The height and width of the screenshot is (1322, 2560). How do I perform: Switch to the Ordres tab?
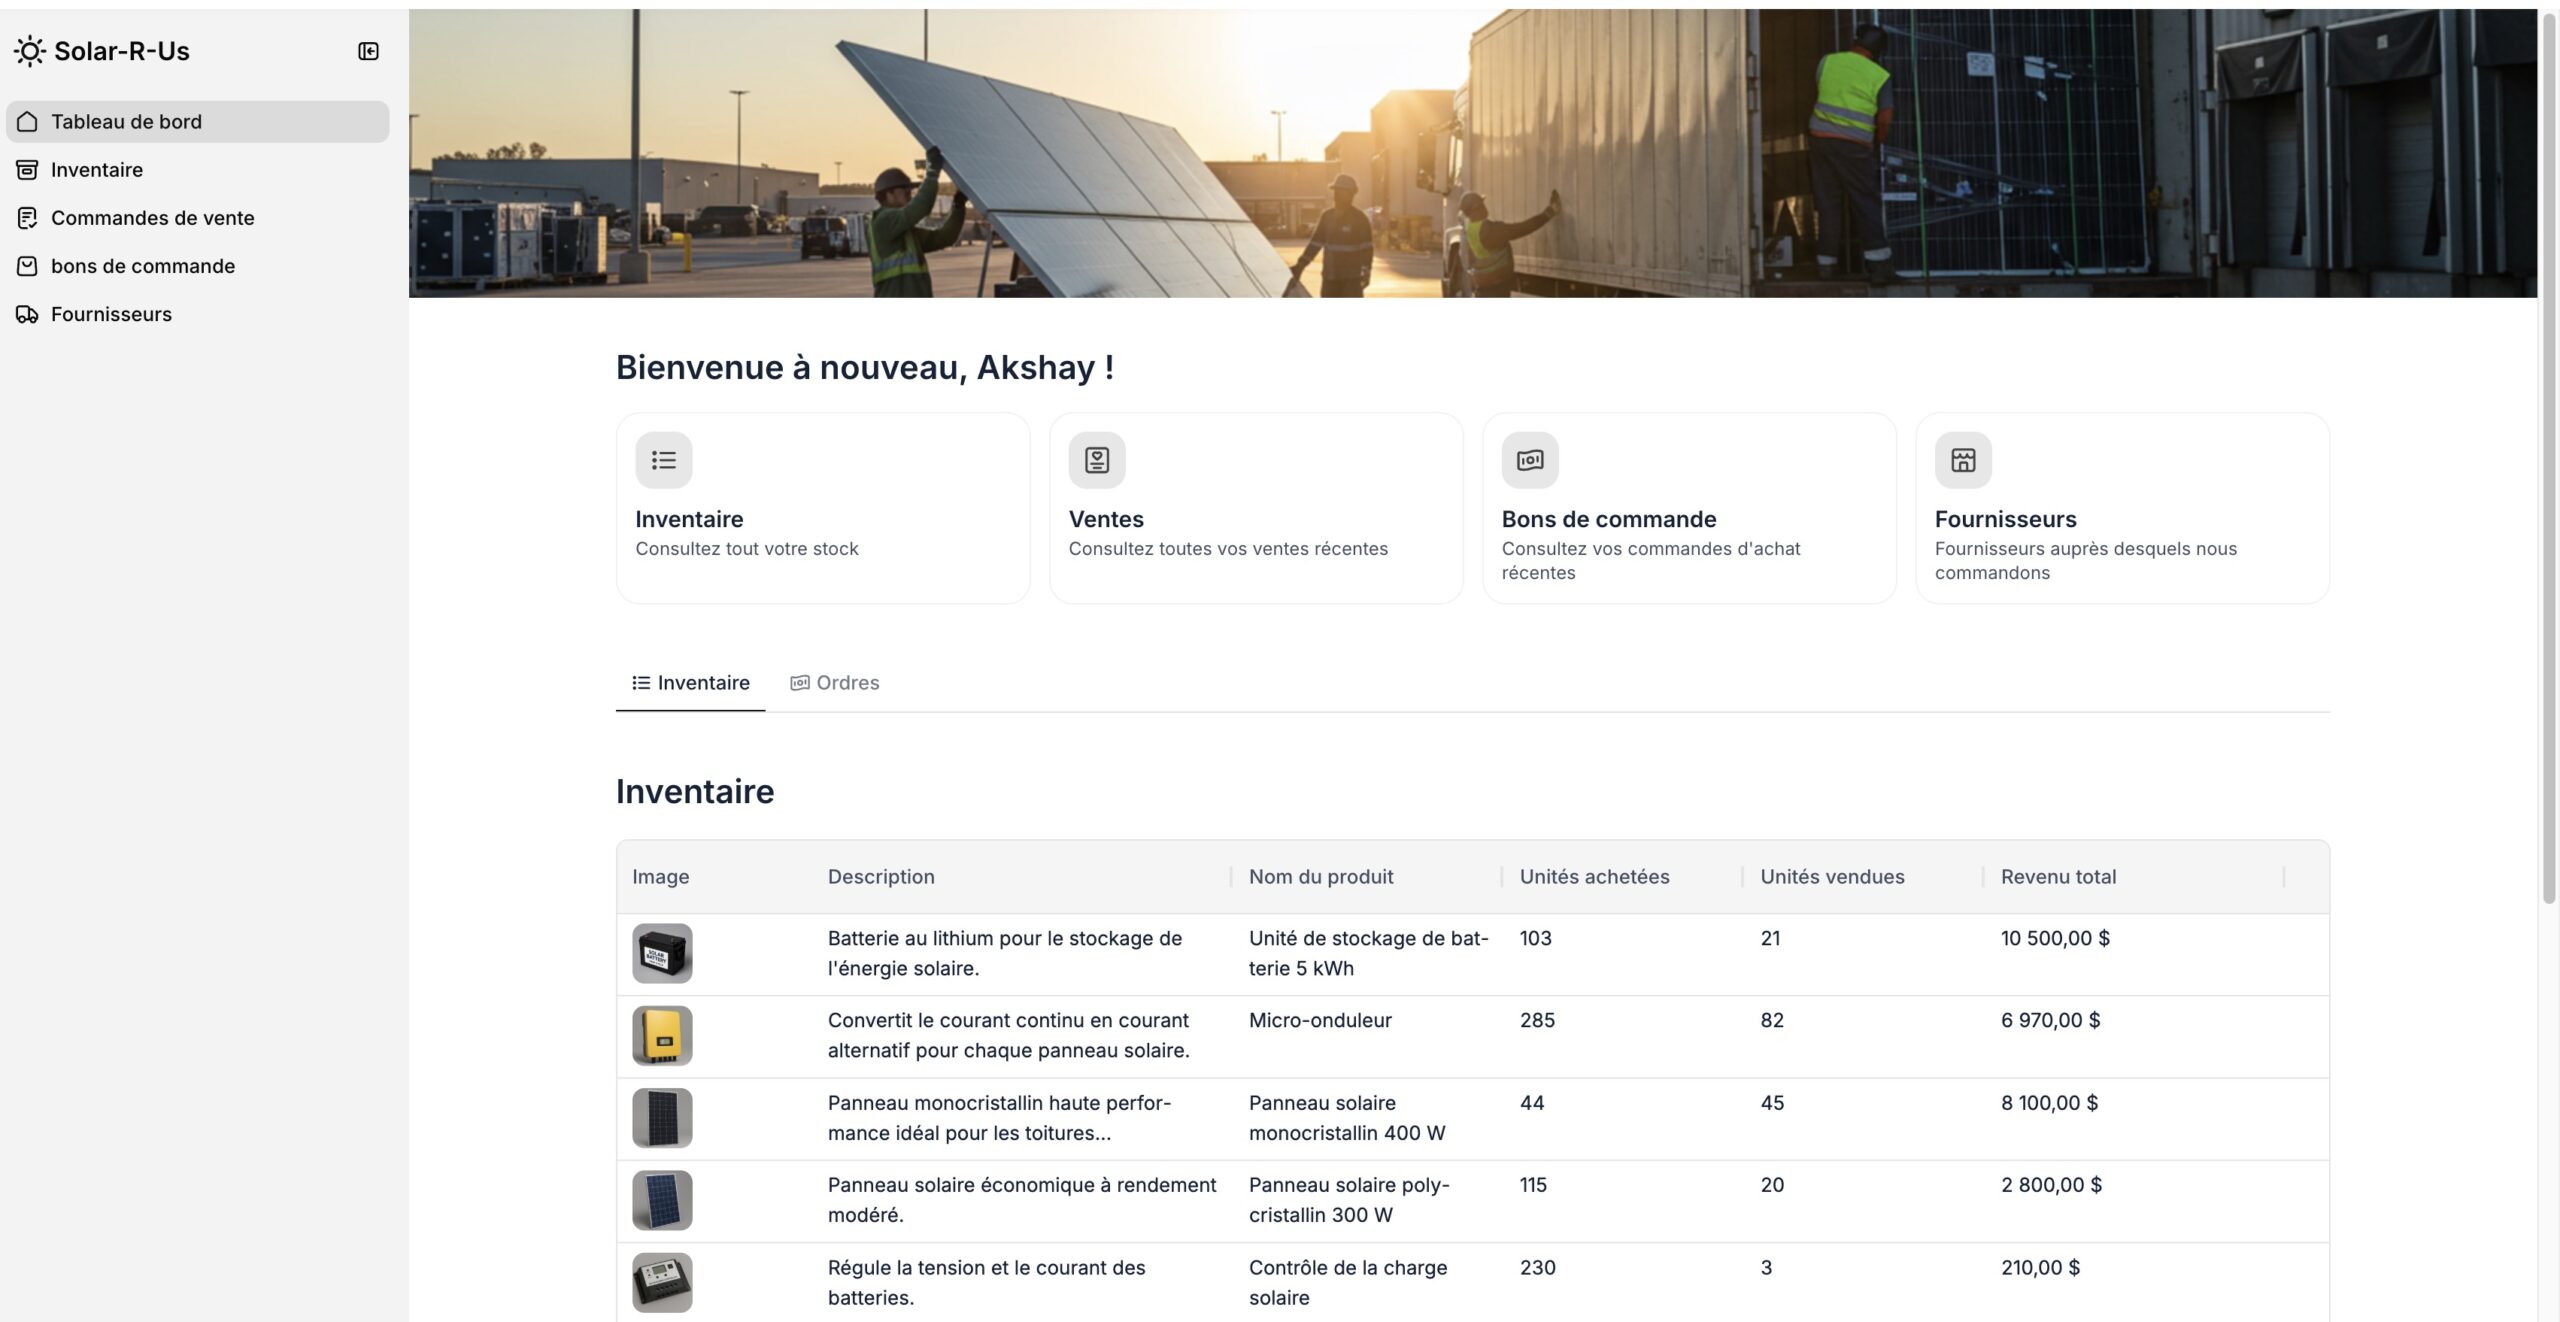[835, 683]
